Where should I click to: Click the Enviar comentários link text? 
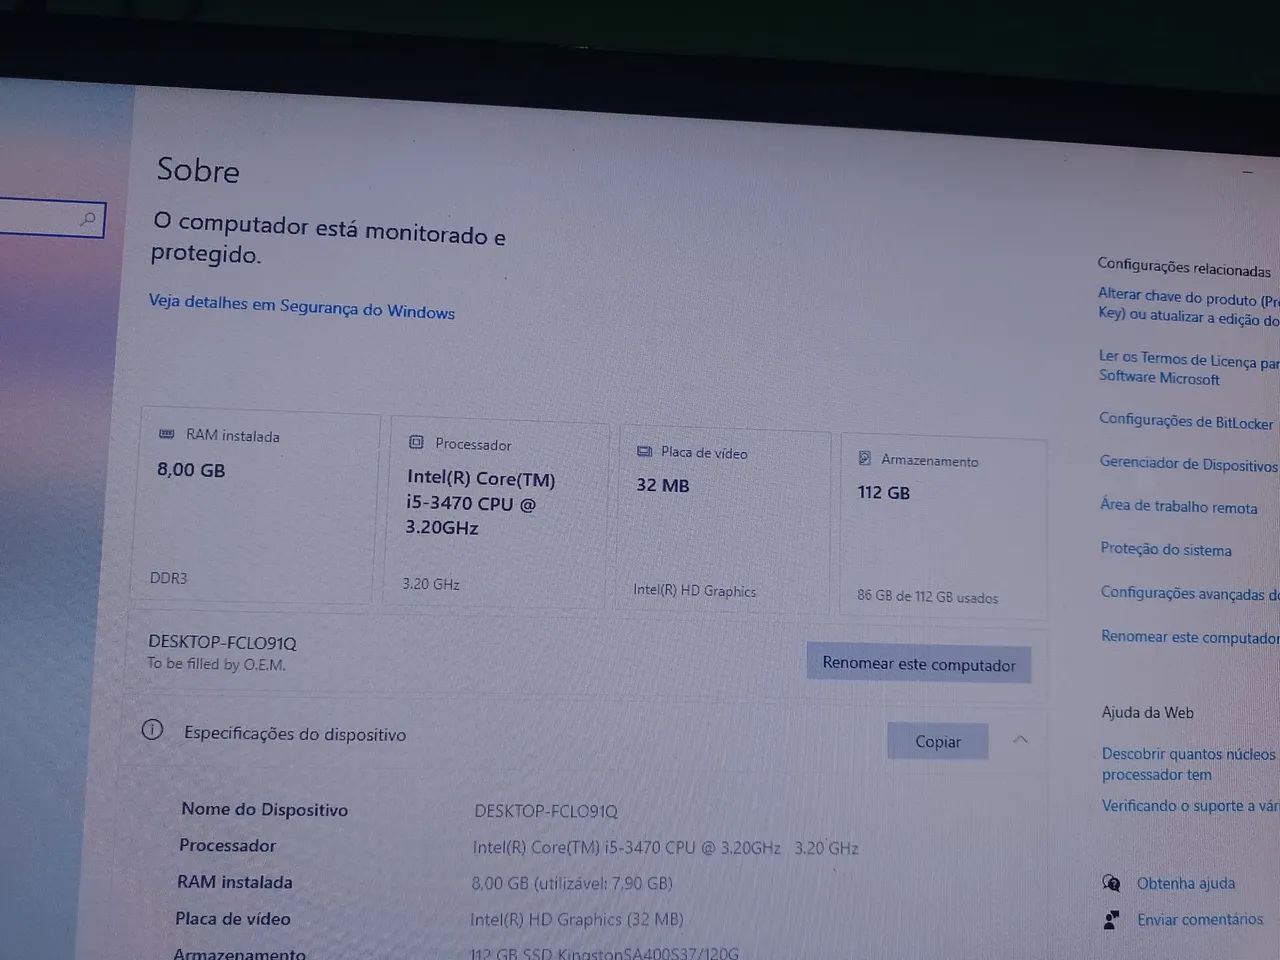pyautogui.click(x=1200, y=920)
